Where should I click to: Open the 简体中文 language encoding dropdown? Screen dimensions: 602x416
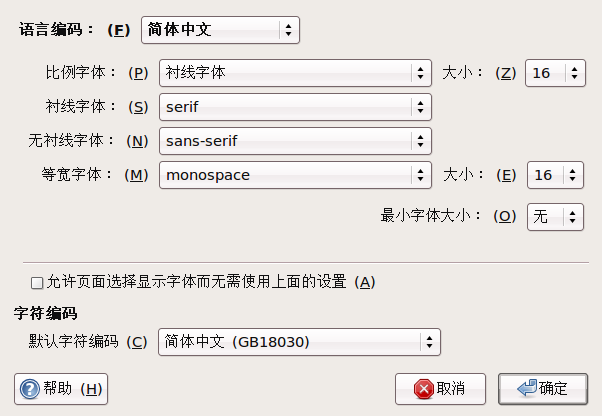tap(220, 30)
